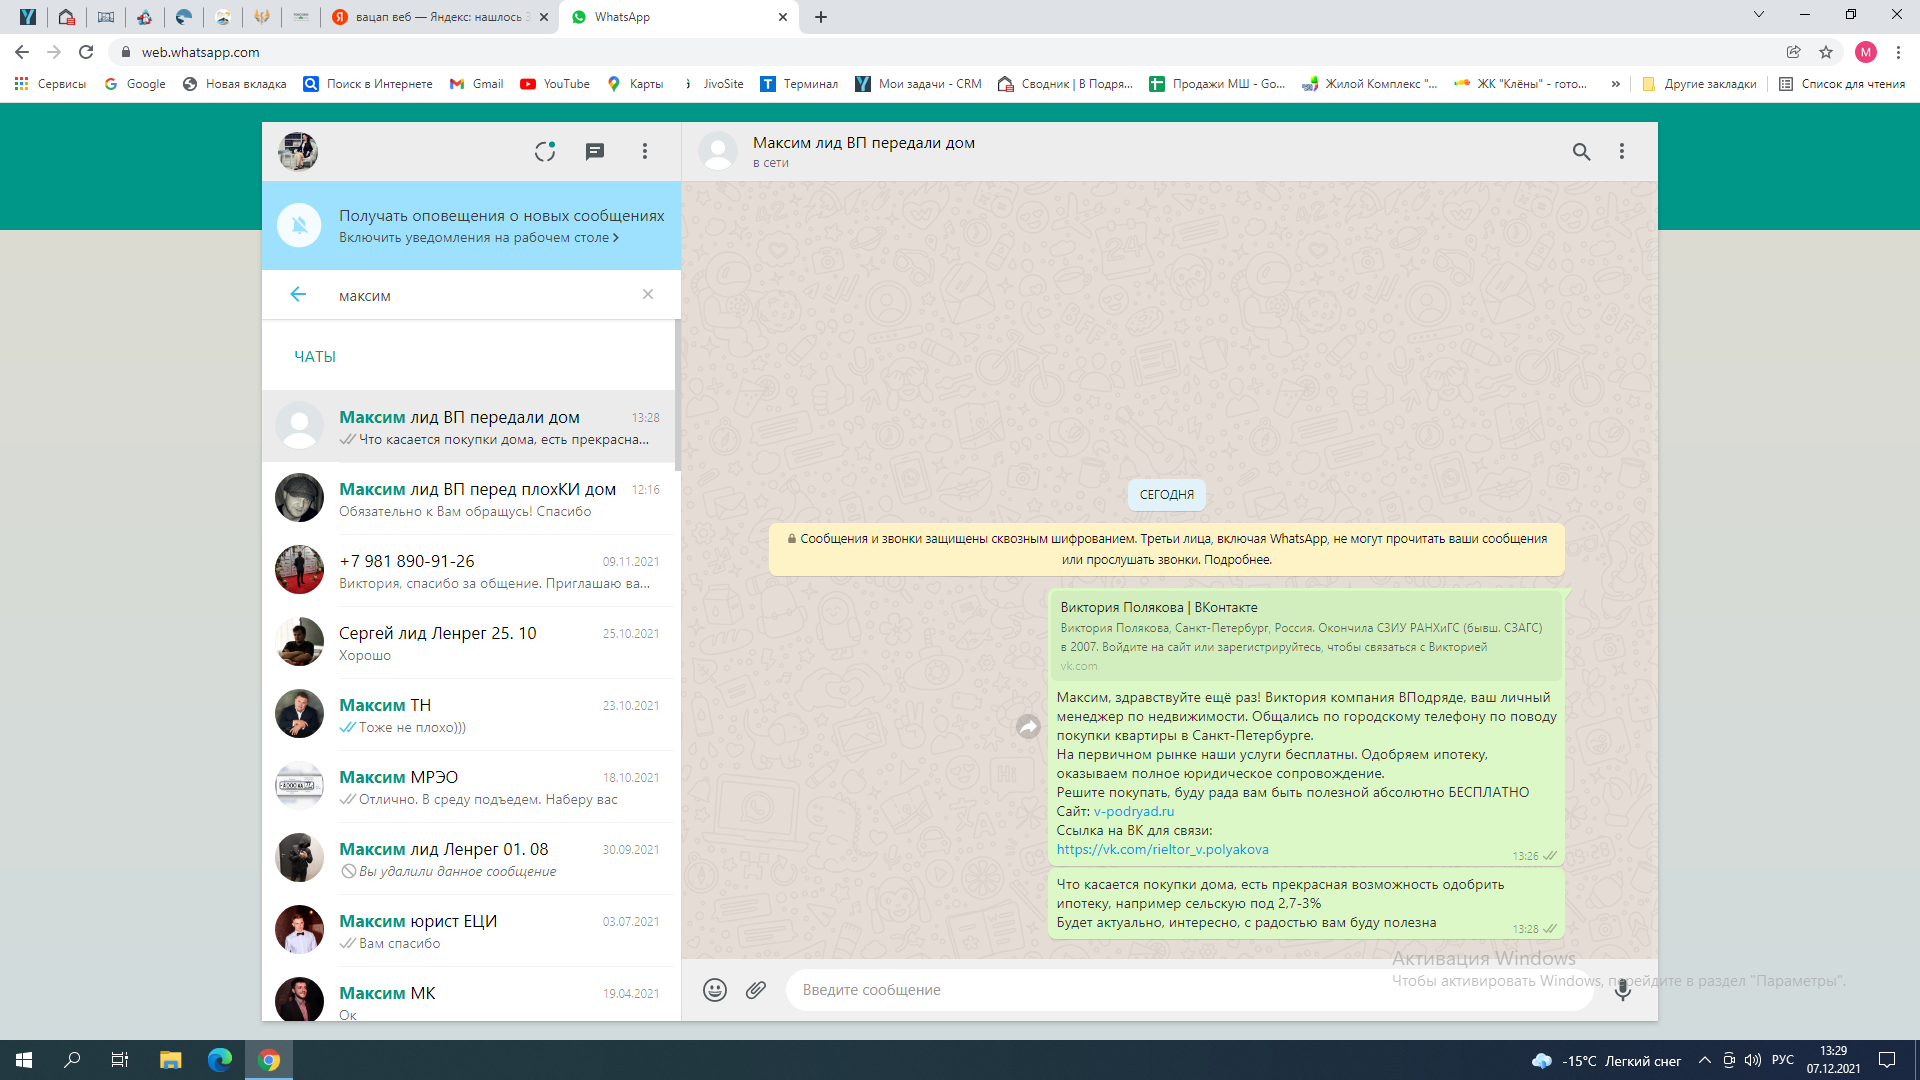Viewport: 1920px width, 1080px height.
Task: Click the attachment paperclip icon
Action: [x=756, y=990]
